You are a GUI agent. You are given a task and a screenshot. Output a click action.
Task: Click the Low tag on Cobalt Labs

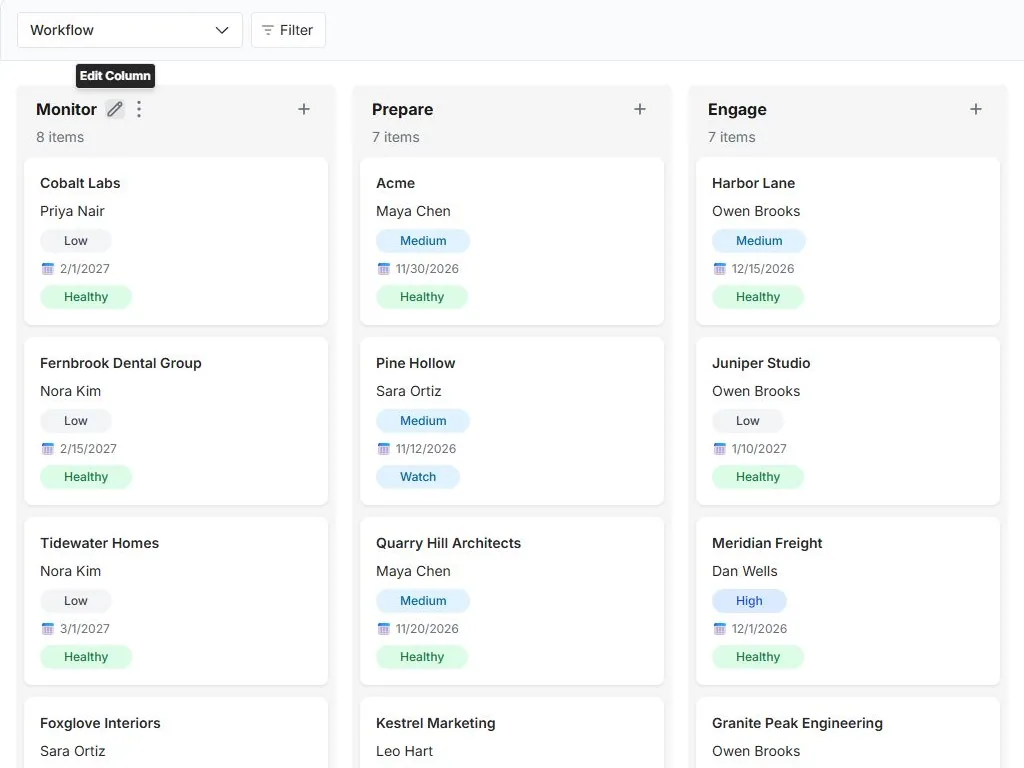point(76,240)
